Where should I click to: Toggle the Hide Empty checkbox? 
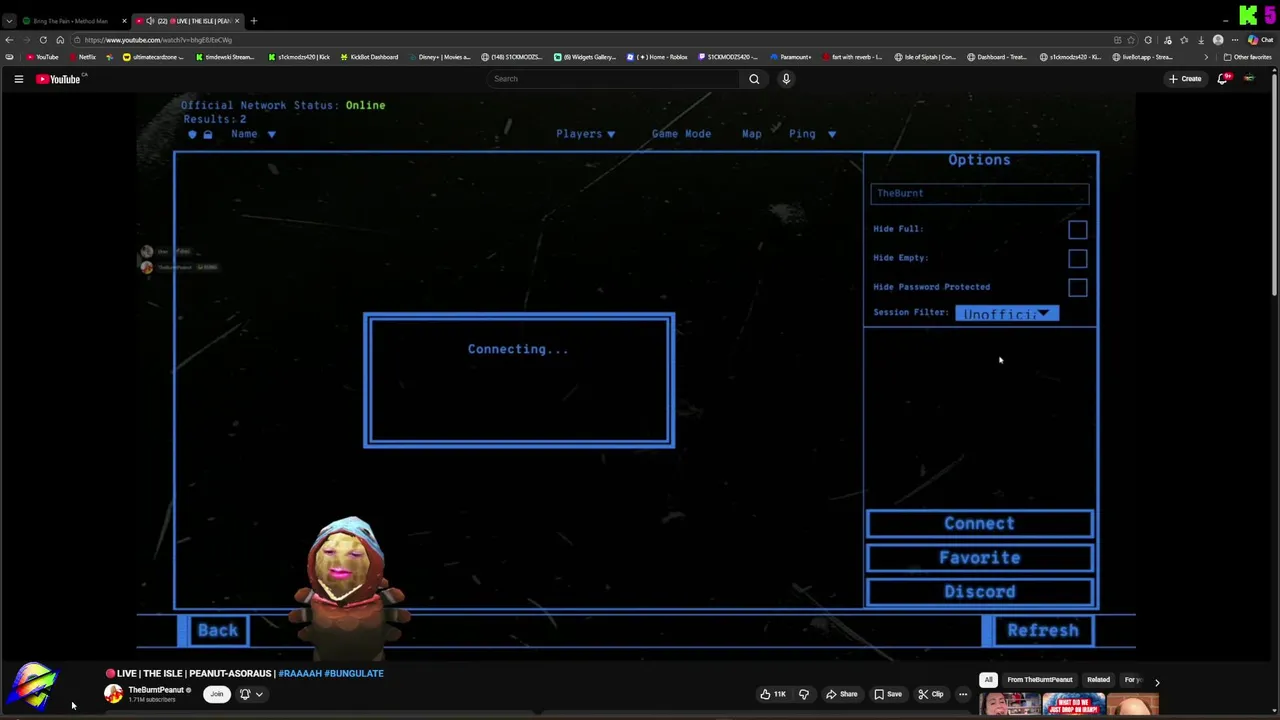pos(1077,259)
